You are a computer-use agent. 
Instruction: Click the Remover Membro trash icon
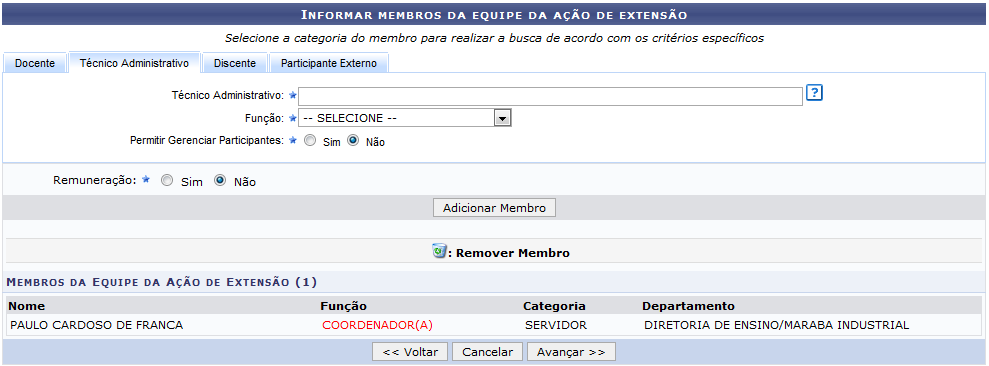[x=438, y=252]
